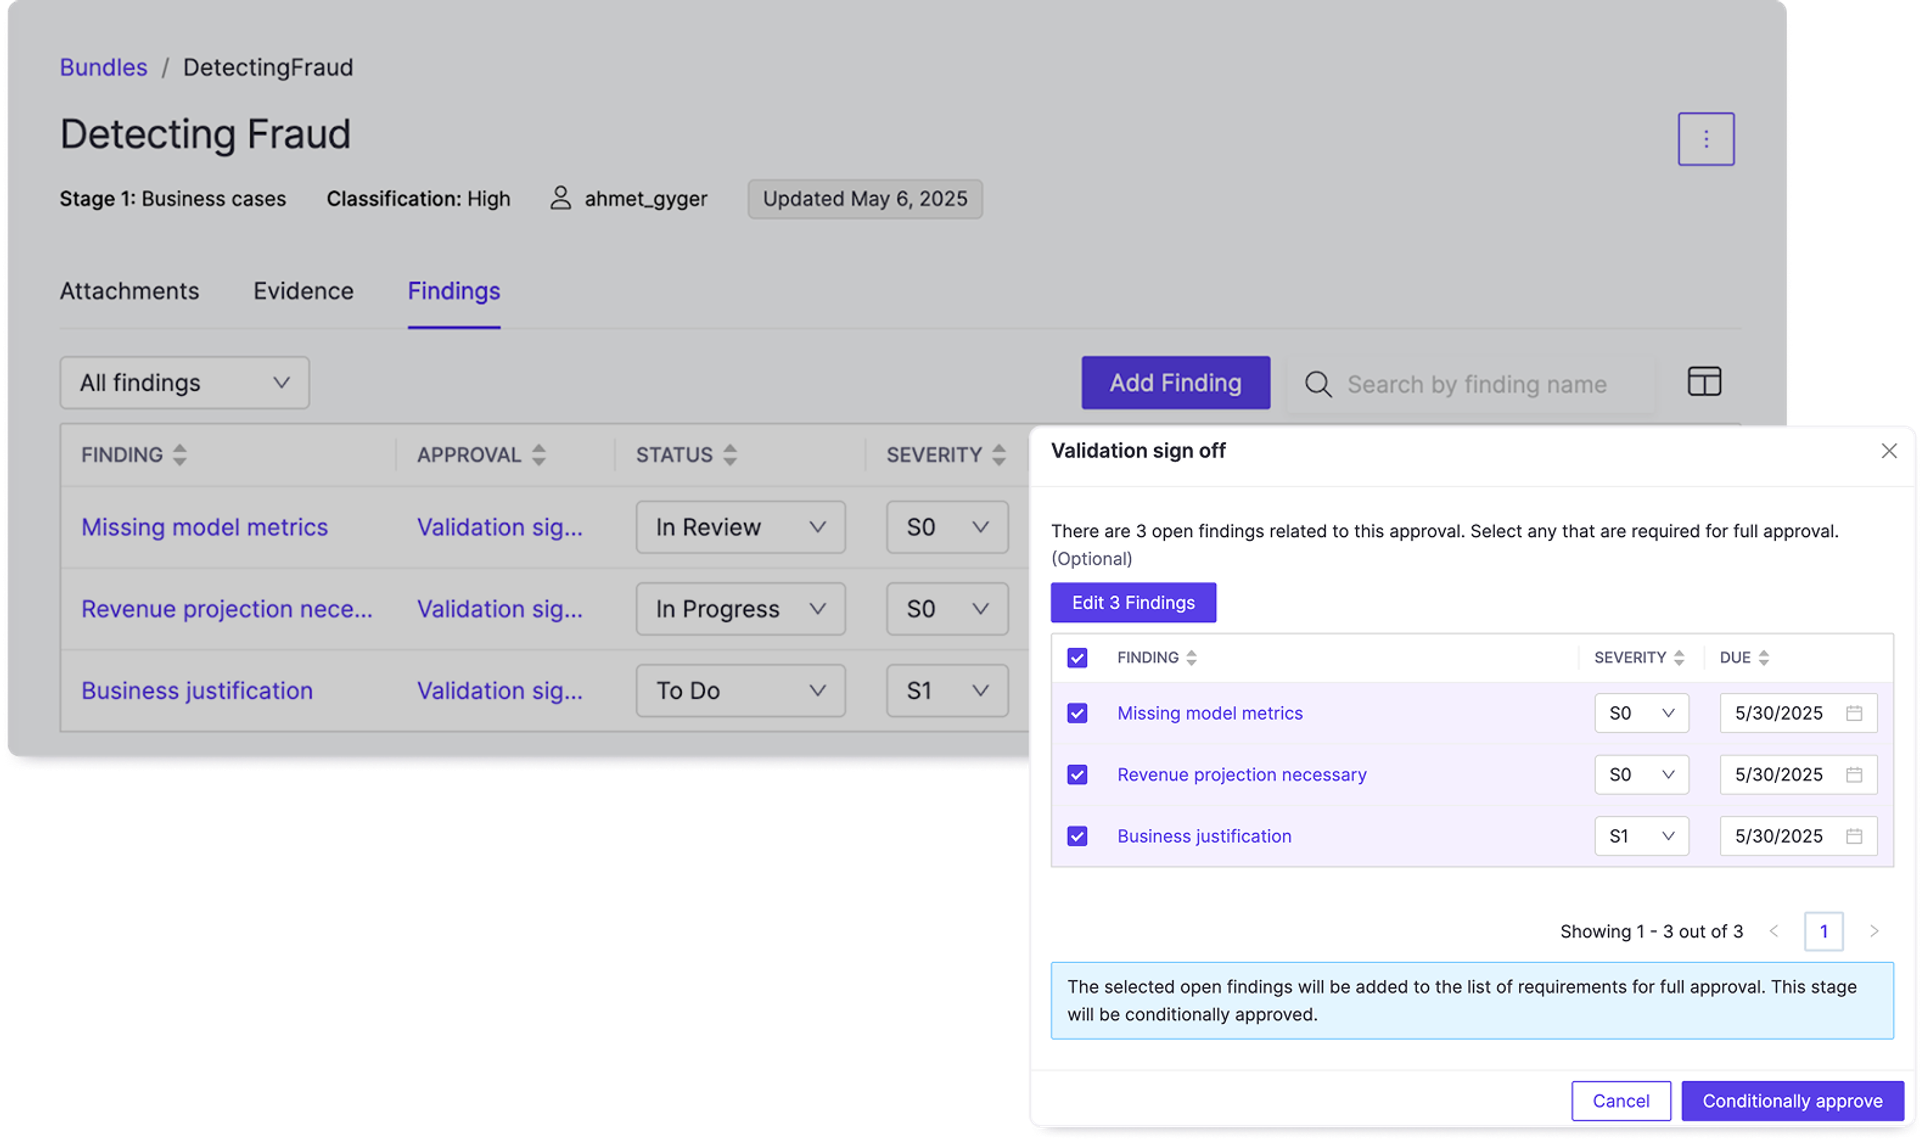Close the Validation sign off dialog
1920x1139 pixels.
click(x=1888, y=451)
